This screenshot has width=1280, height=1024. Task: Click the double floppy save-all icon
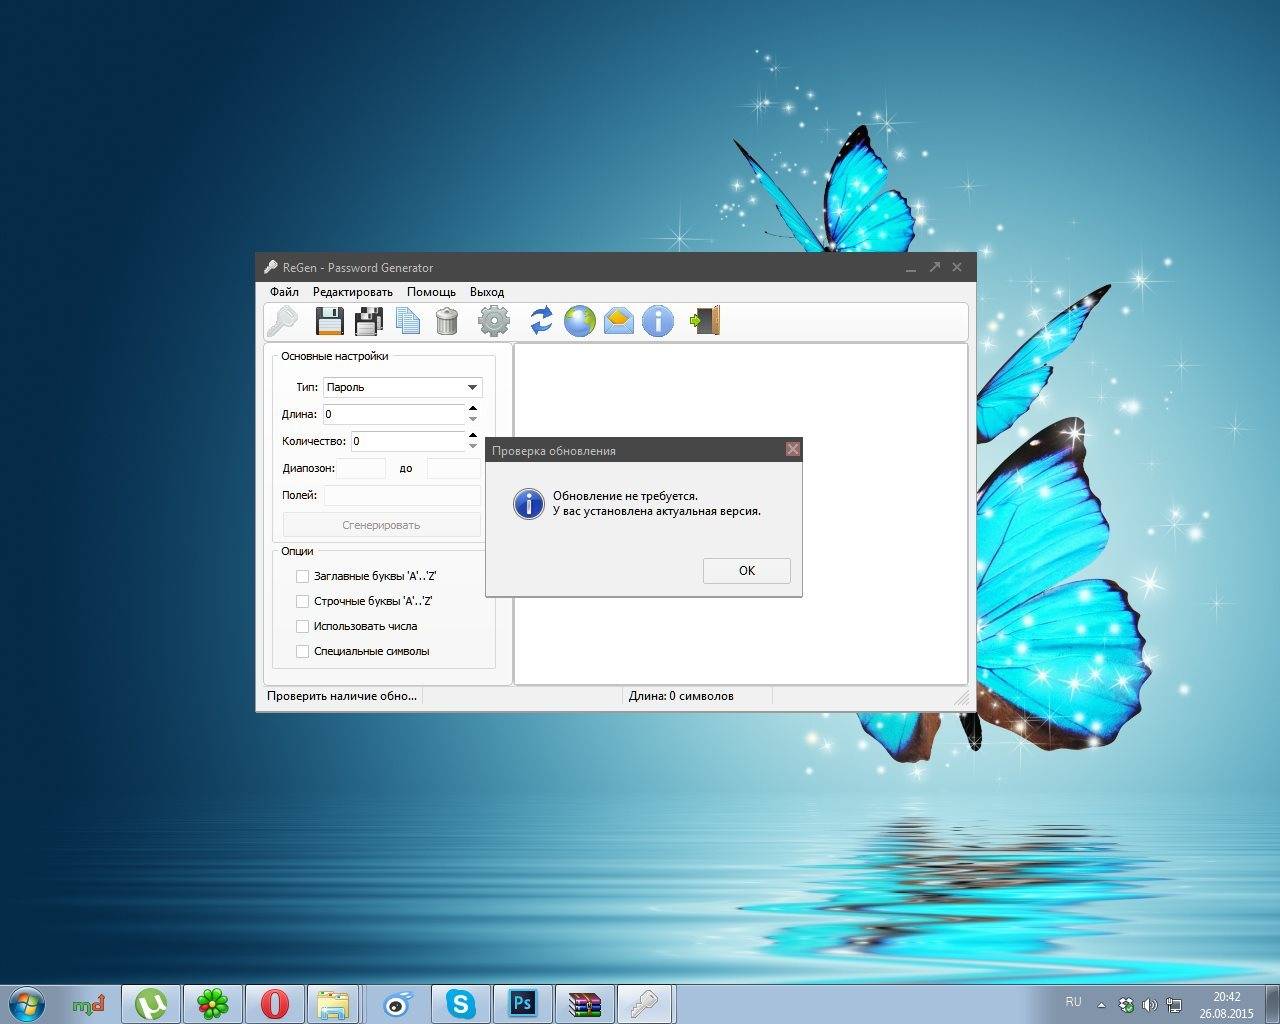[369, 321]
